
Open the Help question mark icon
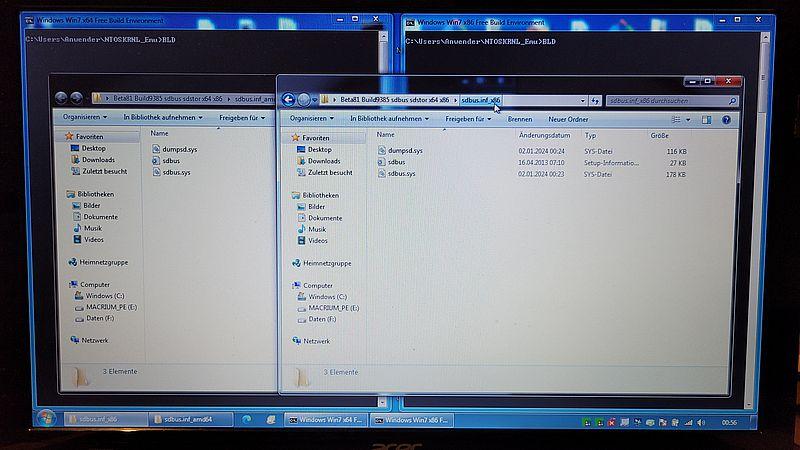726,120
